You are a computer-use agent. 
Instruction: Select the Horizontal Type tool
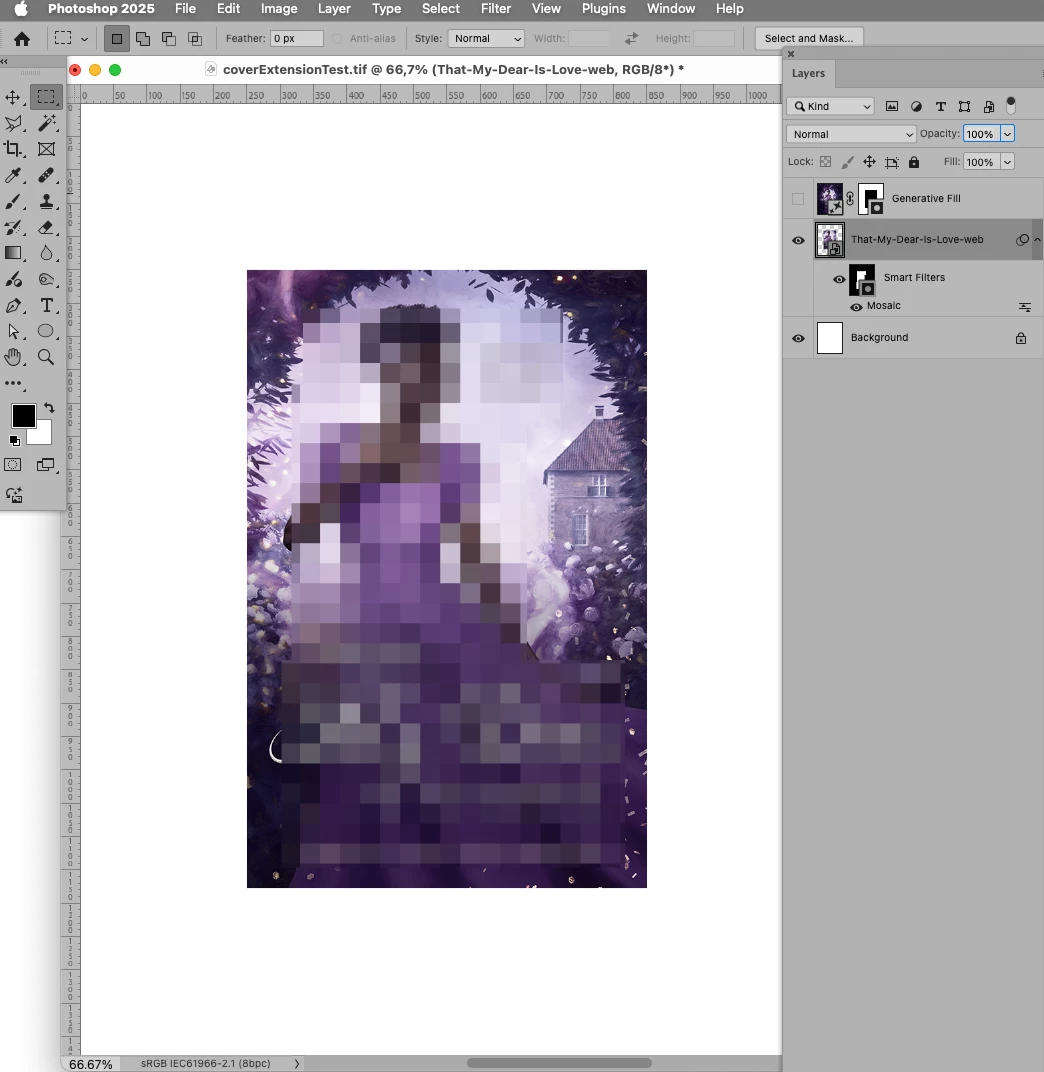(x=46, y=306)
